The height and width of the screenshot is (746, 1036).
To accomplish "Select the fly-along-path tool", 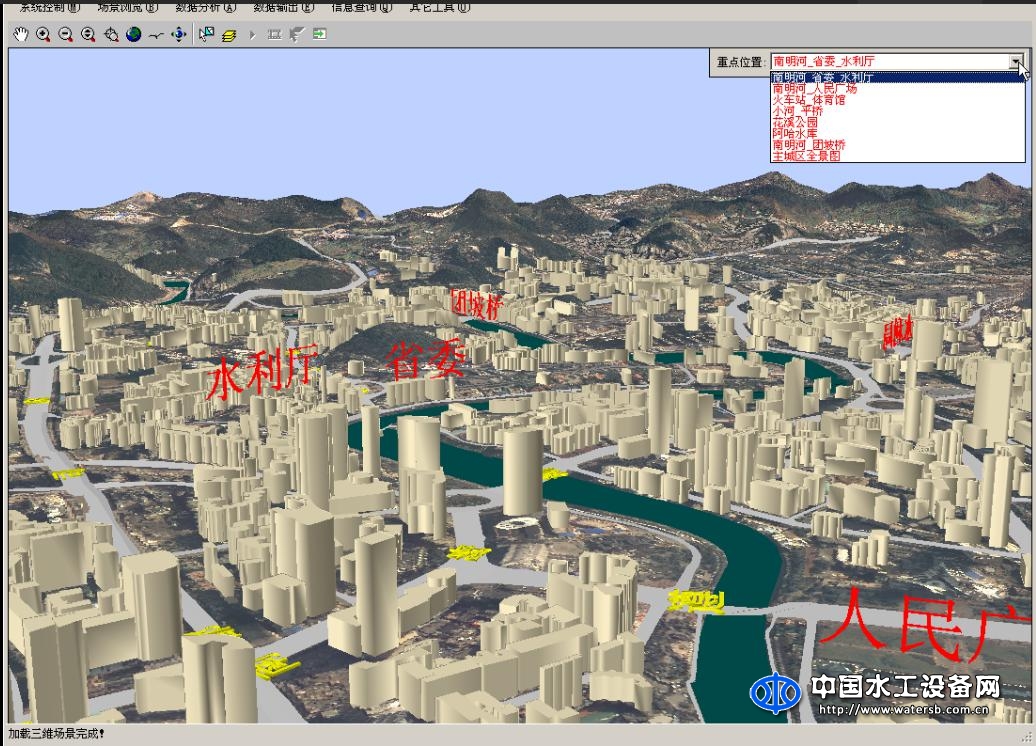I will (156, 35).
